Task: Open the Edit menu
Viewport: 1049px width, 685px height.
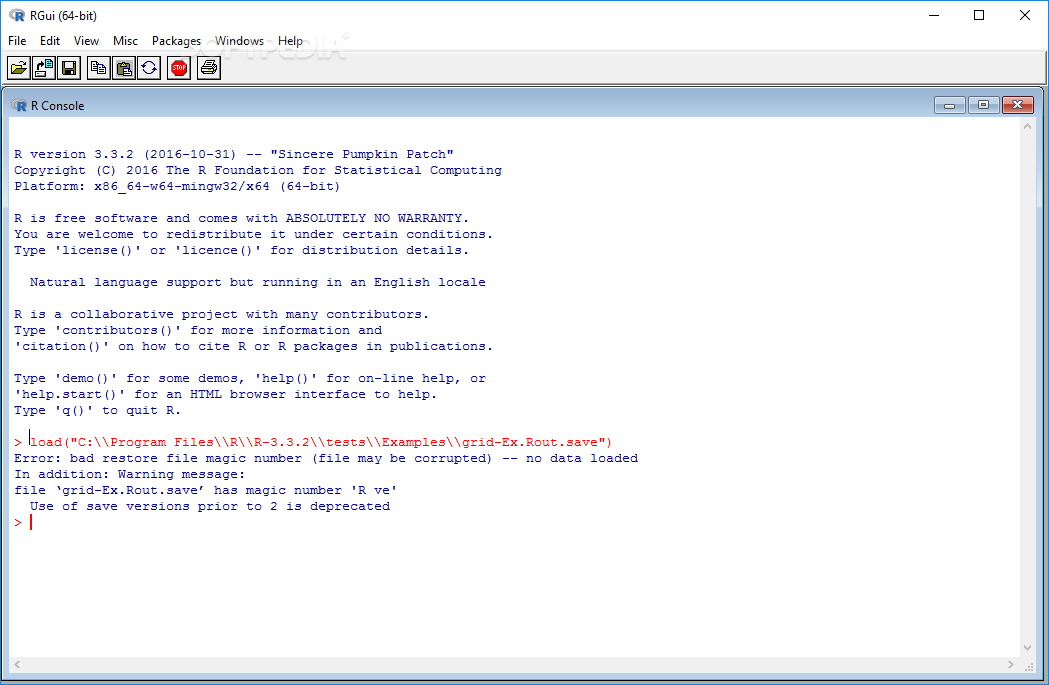Action: pyautogui.click(x=50, y=41)
